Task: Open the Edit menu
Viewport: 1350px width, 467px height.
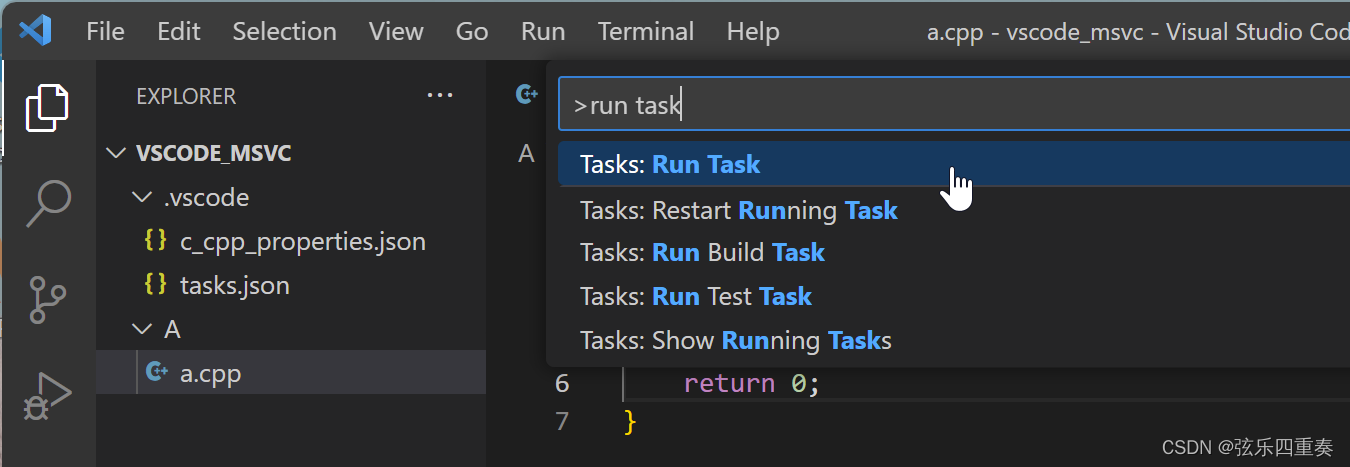Action: pyautogui.click(x=178, y=31)
